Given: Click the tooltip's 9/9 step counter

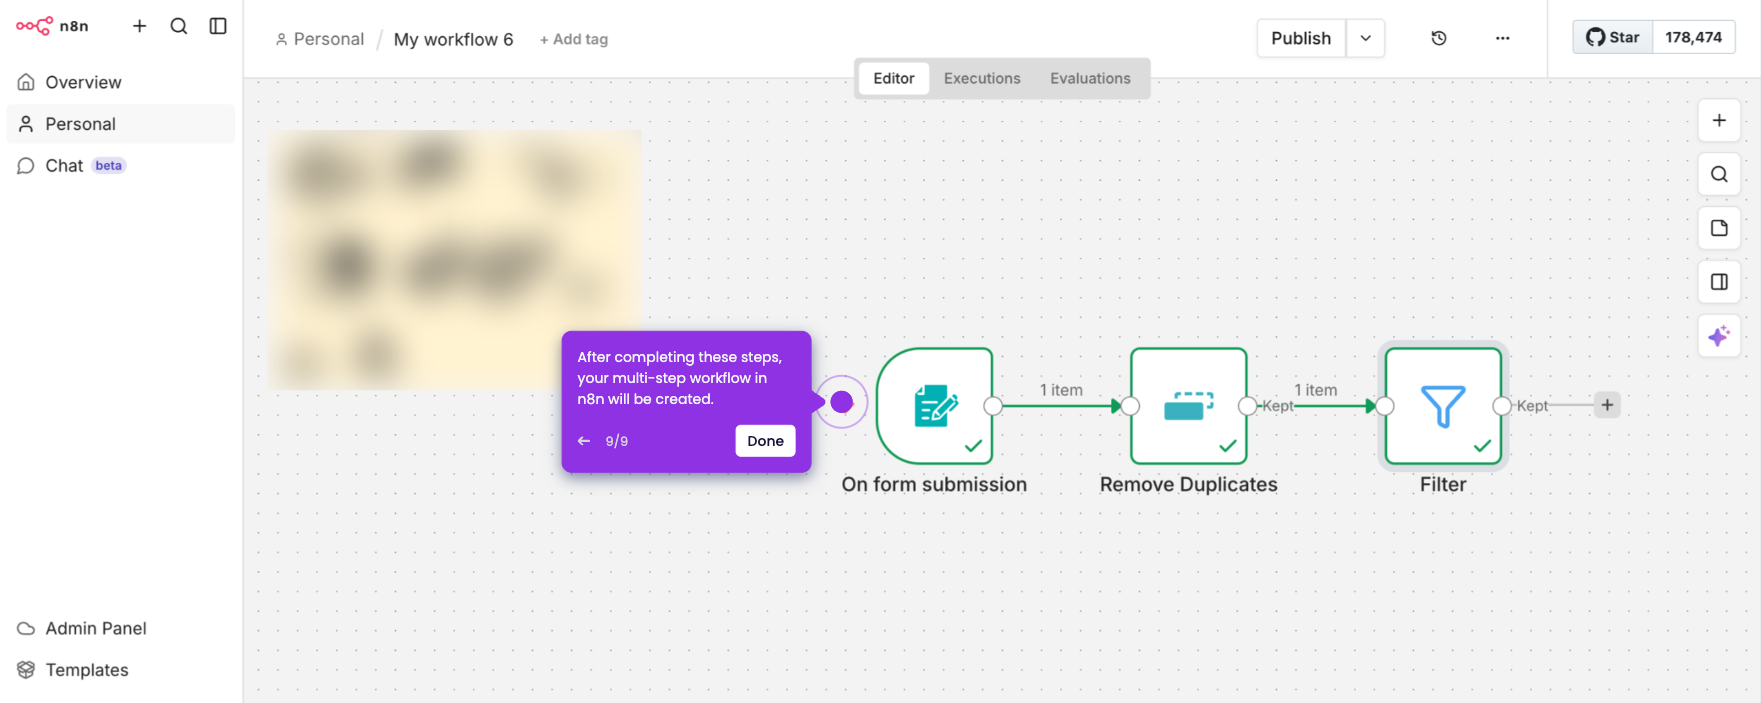Looking at the screenshot, I should click(x=617, y=441).
